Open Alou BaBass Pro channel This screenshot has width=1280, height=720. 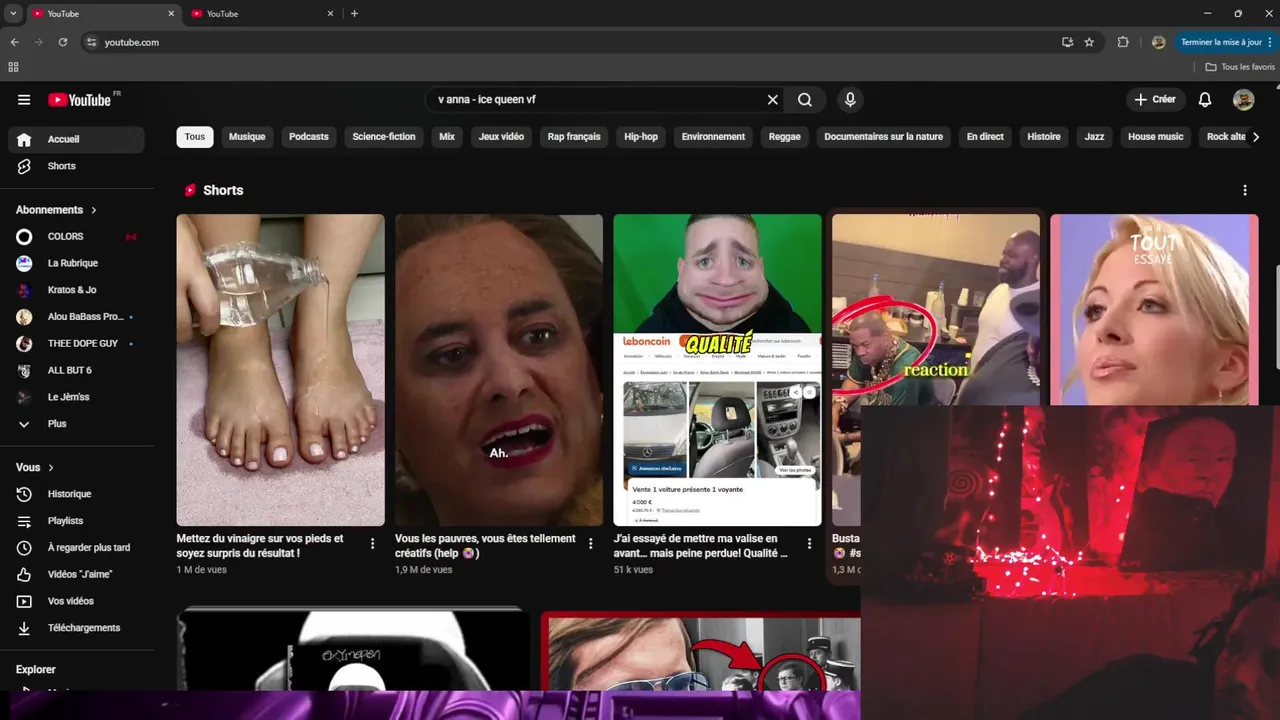point(76,317)
